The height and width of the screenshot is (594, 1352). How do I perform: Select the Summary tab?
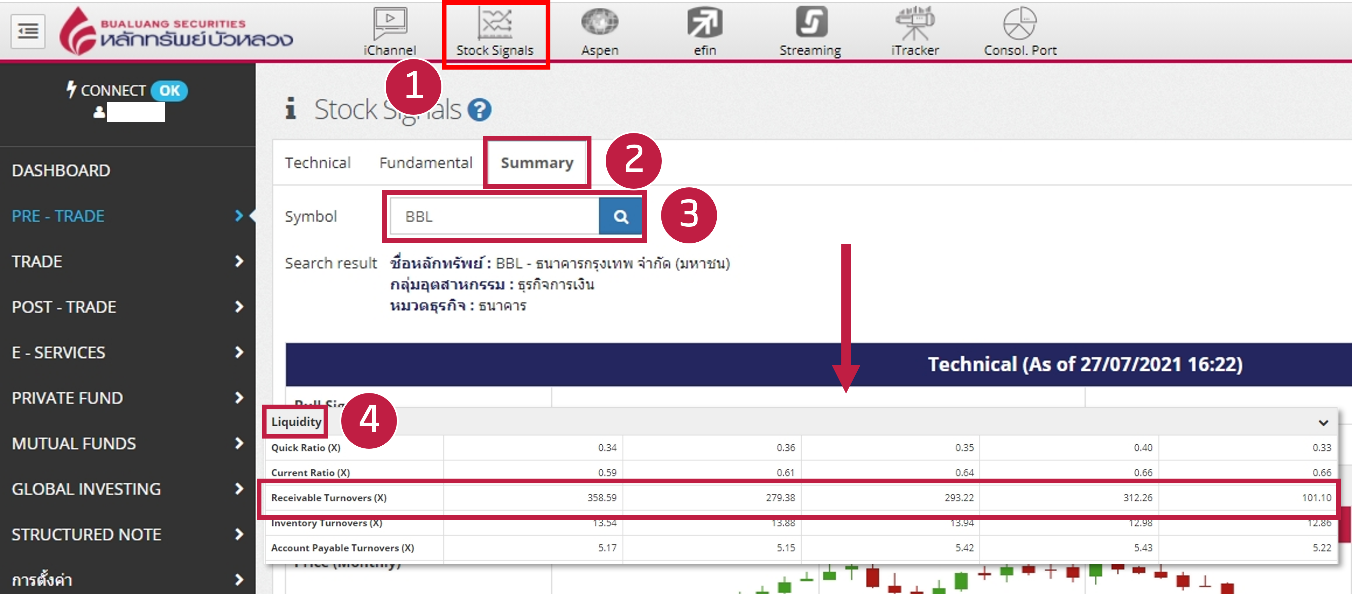537,163
